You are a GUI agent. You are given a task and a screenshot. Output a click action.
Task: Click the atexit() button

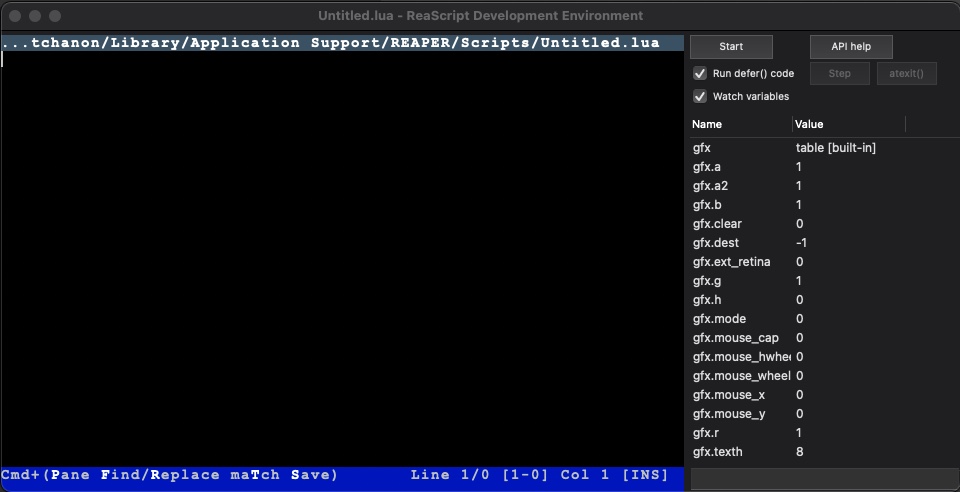(x=906, y=73)
